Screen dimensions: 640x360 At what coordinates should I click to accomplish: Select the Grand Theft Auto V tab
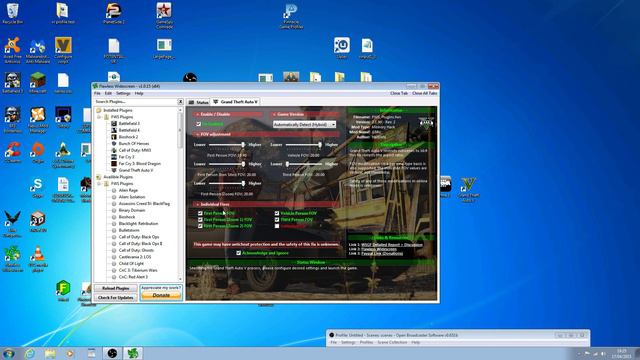(x=236, y=102)
